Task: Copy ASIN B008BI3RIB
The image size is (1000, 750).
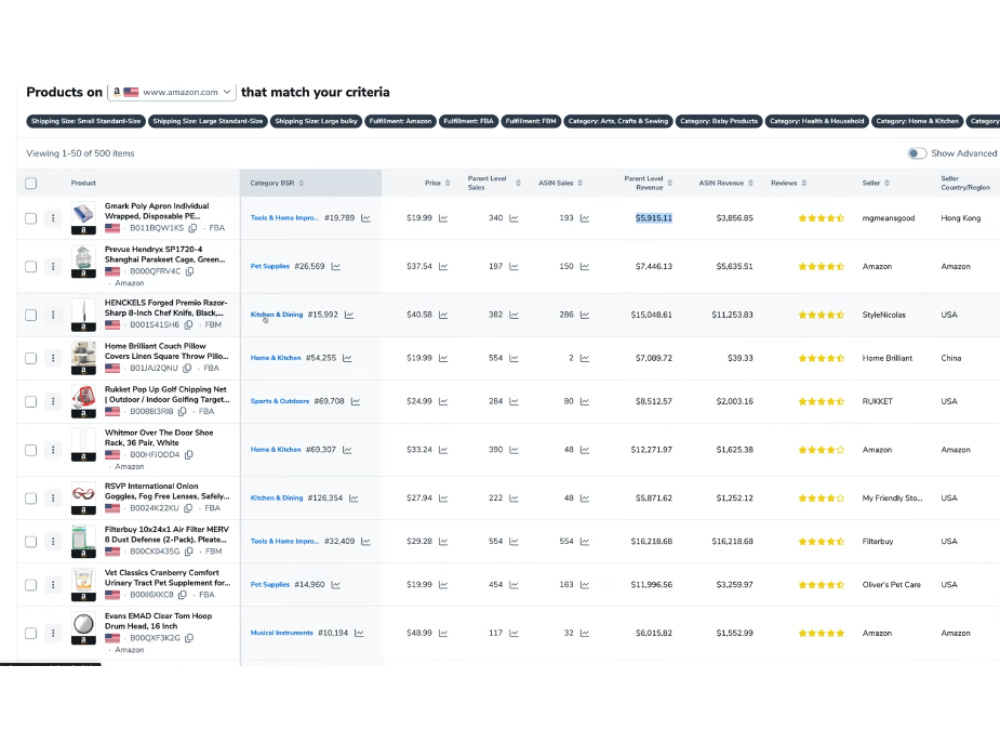Action: (x=182, y=412)
